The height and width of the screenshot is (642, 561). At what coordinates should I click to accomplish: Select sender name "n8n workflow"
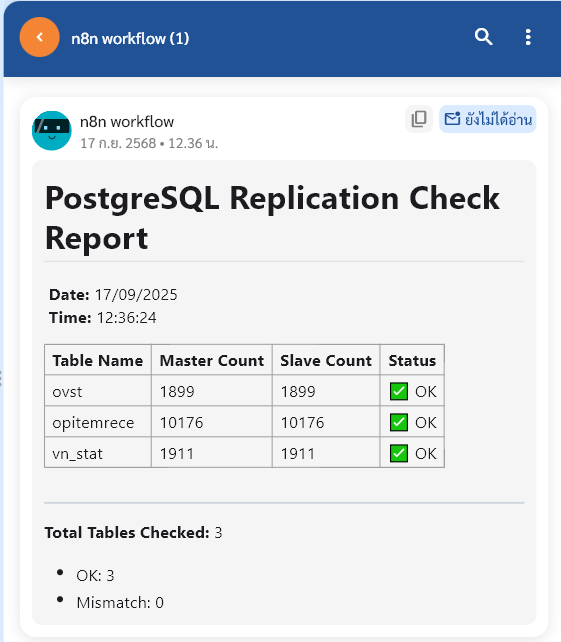point(127,122)
